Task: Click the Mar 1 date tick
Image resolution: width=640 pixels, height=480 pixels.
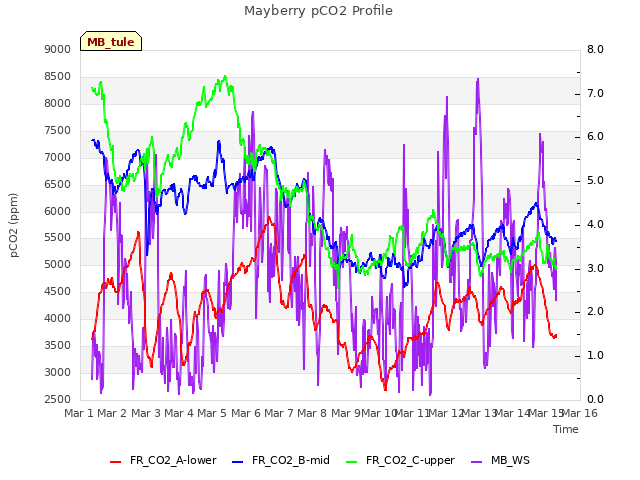Action: click(79, 413)
